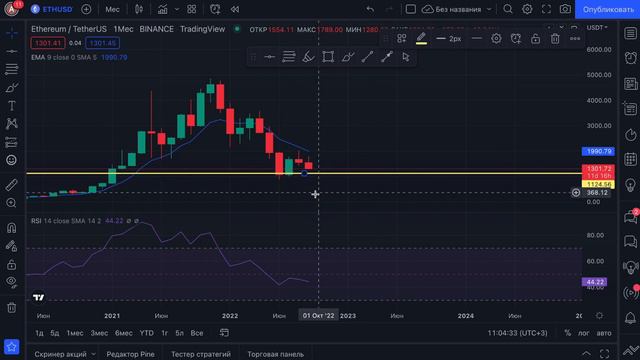This screenshot has width=640, height=360.
Task: Open drawing settings gear in floating toolbar
Action: [496, 38]
